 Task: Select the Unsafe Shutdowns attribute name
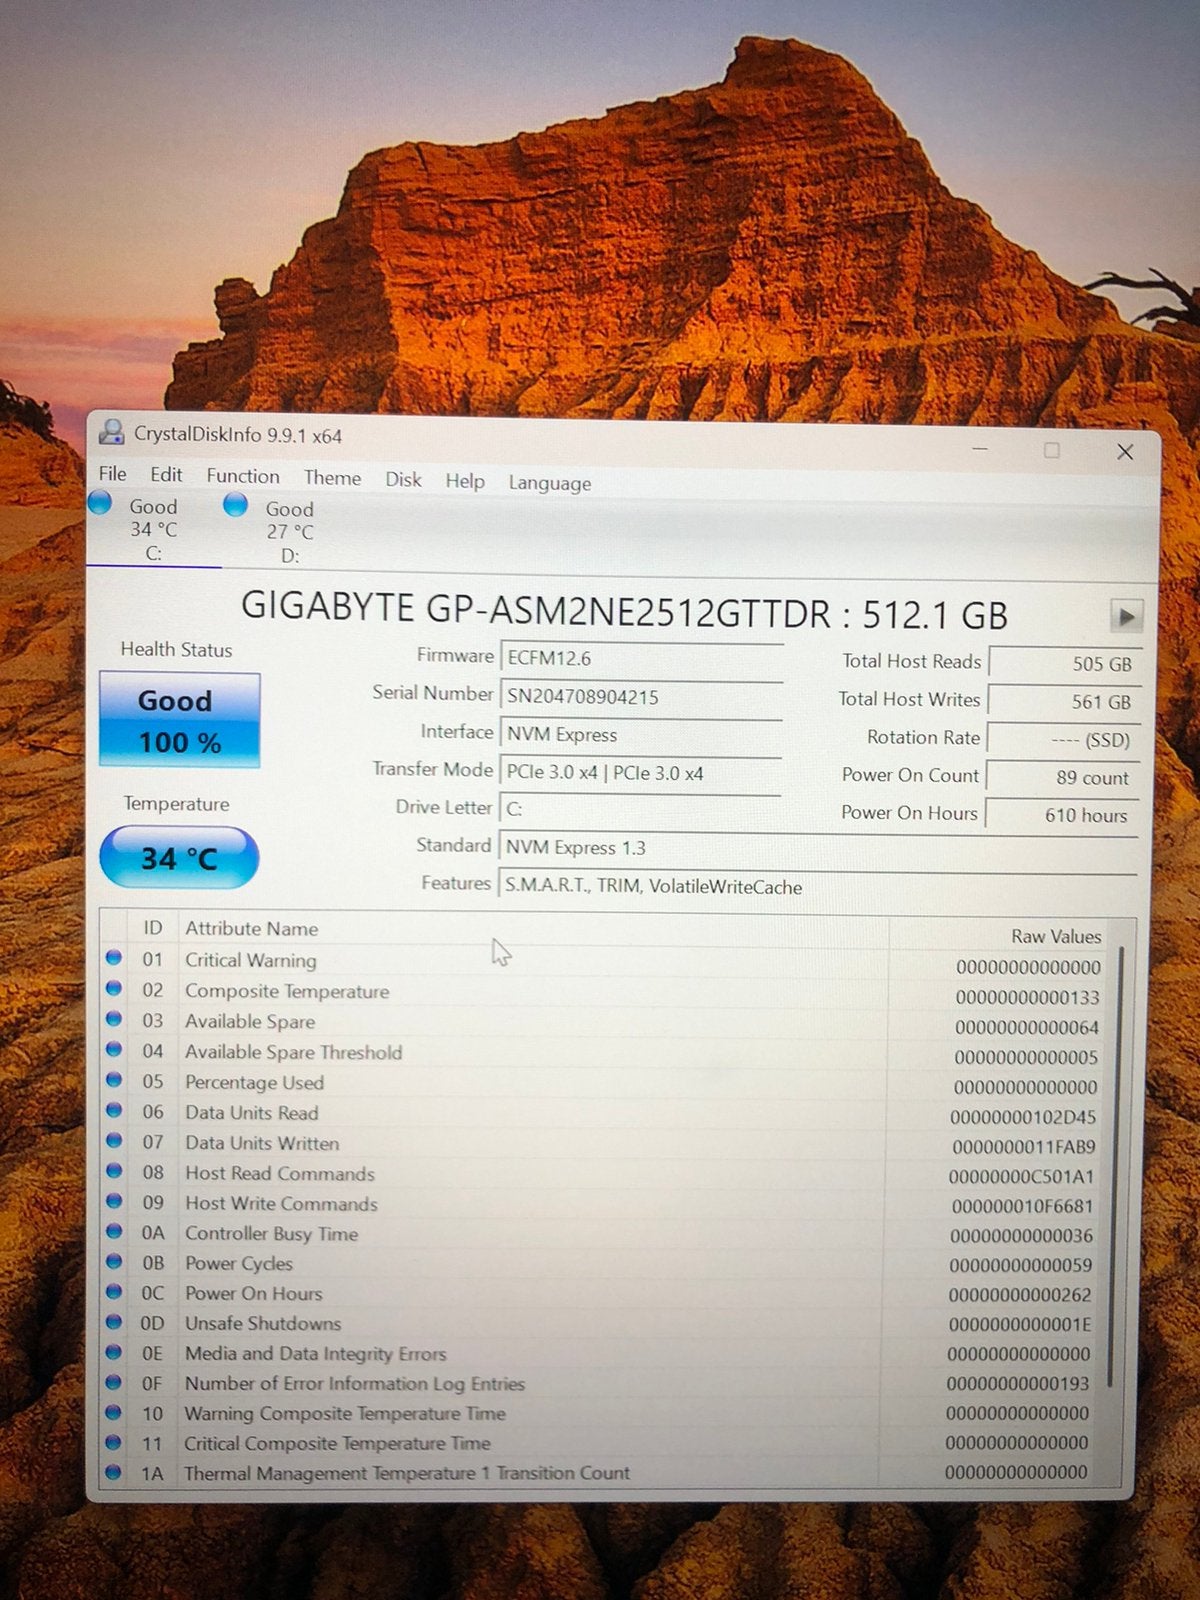click(263, 1323)
